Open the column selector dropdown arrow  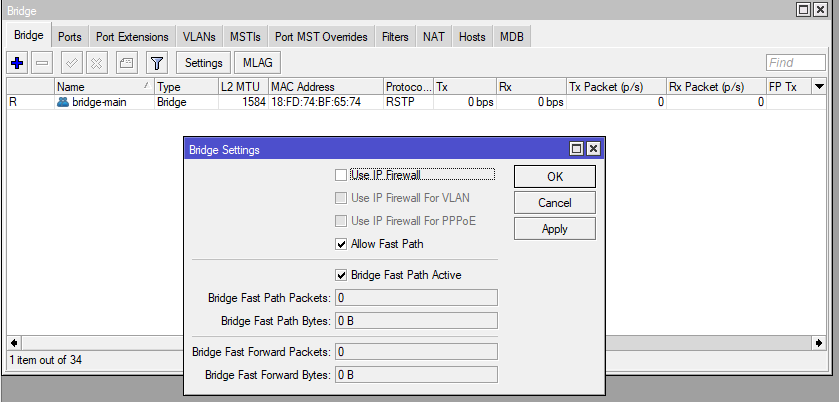tap(819, 87)
